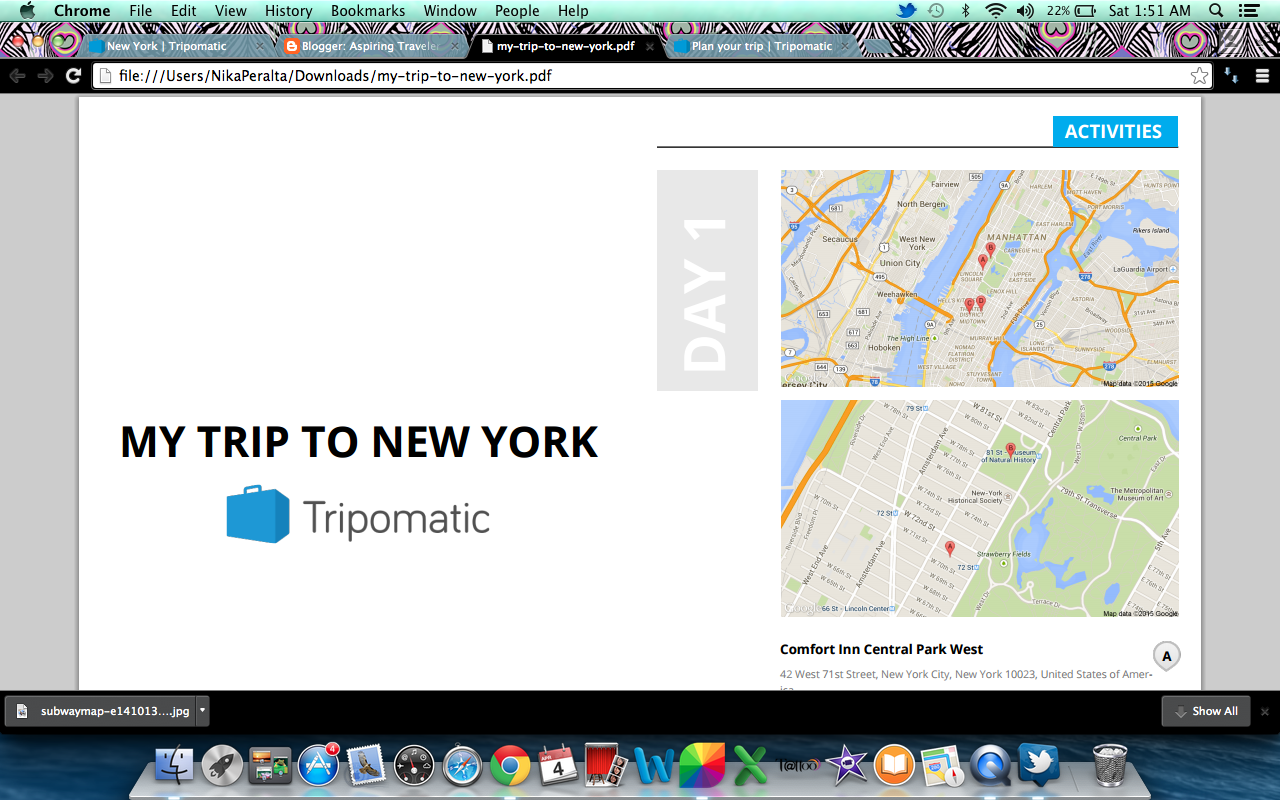Click Show All downloads button
1280x800 pixels.
(1205, 711)
